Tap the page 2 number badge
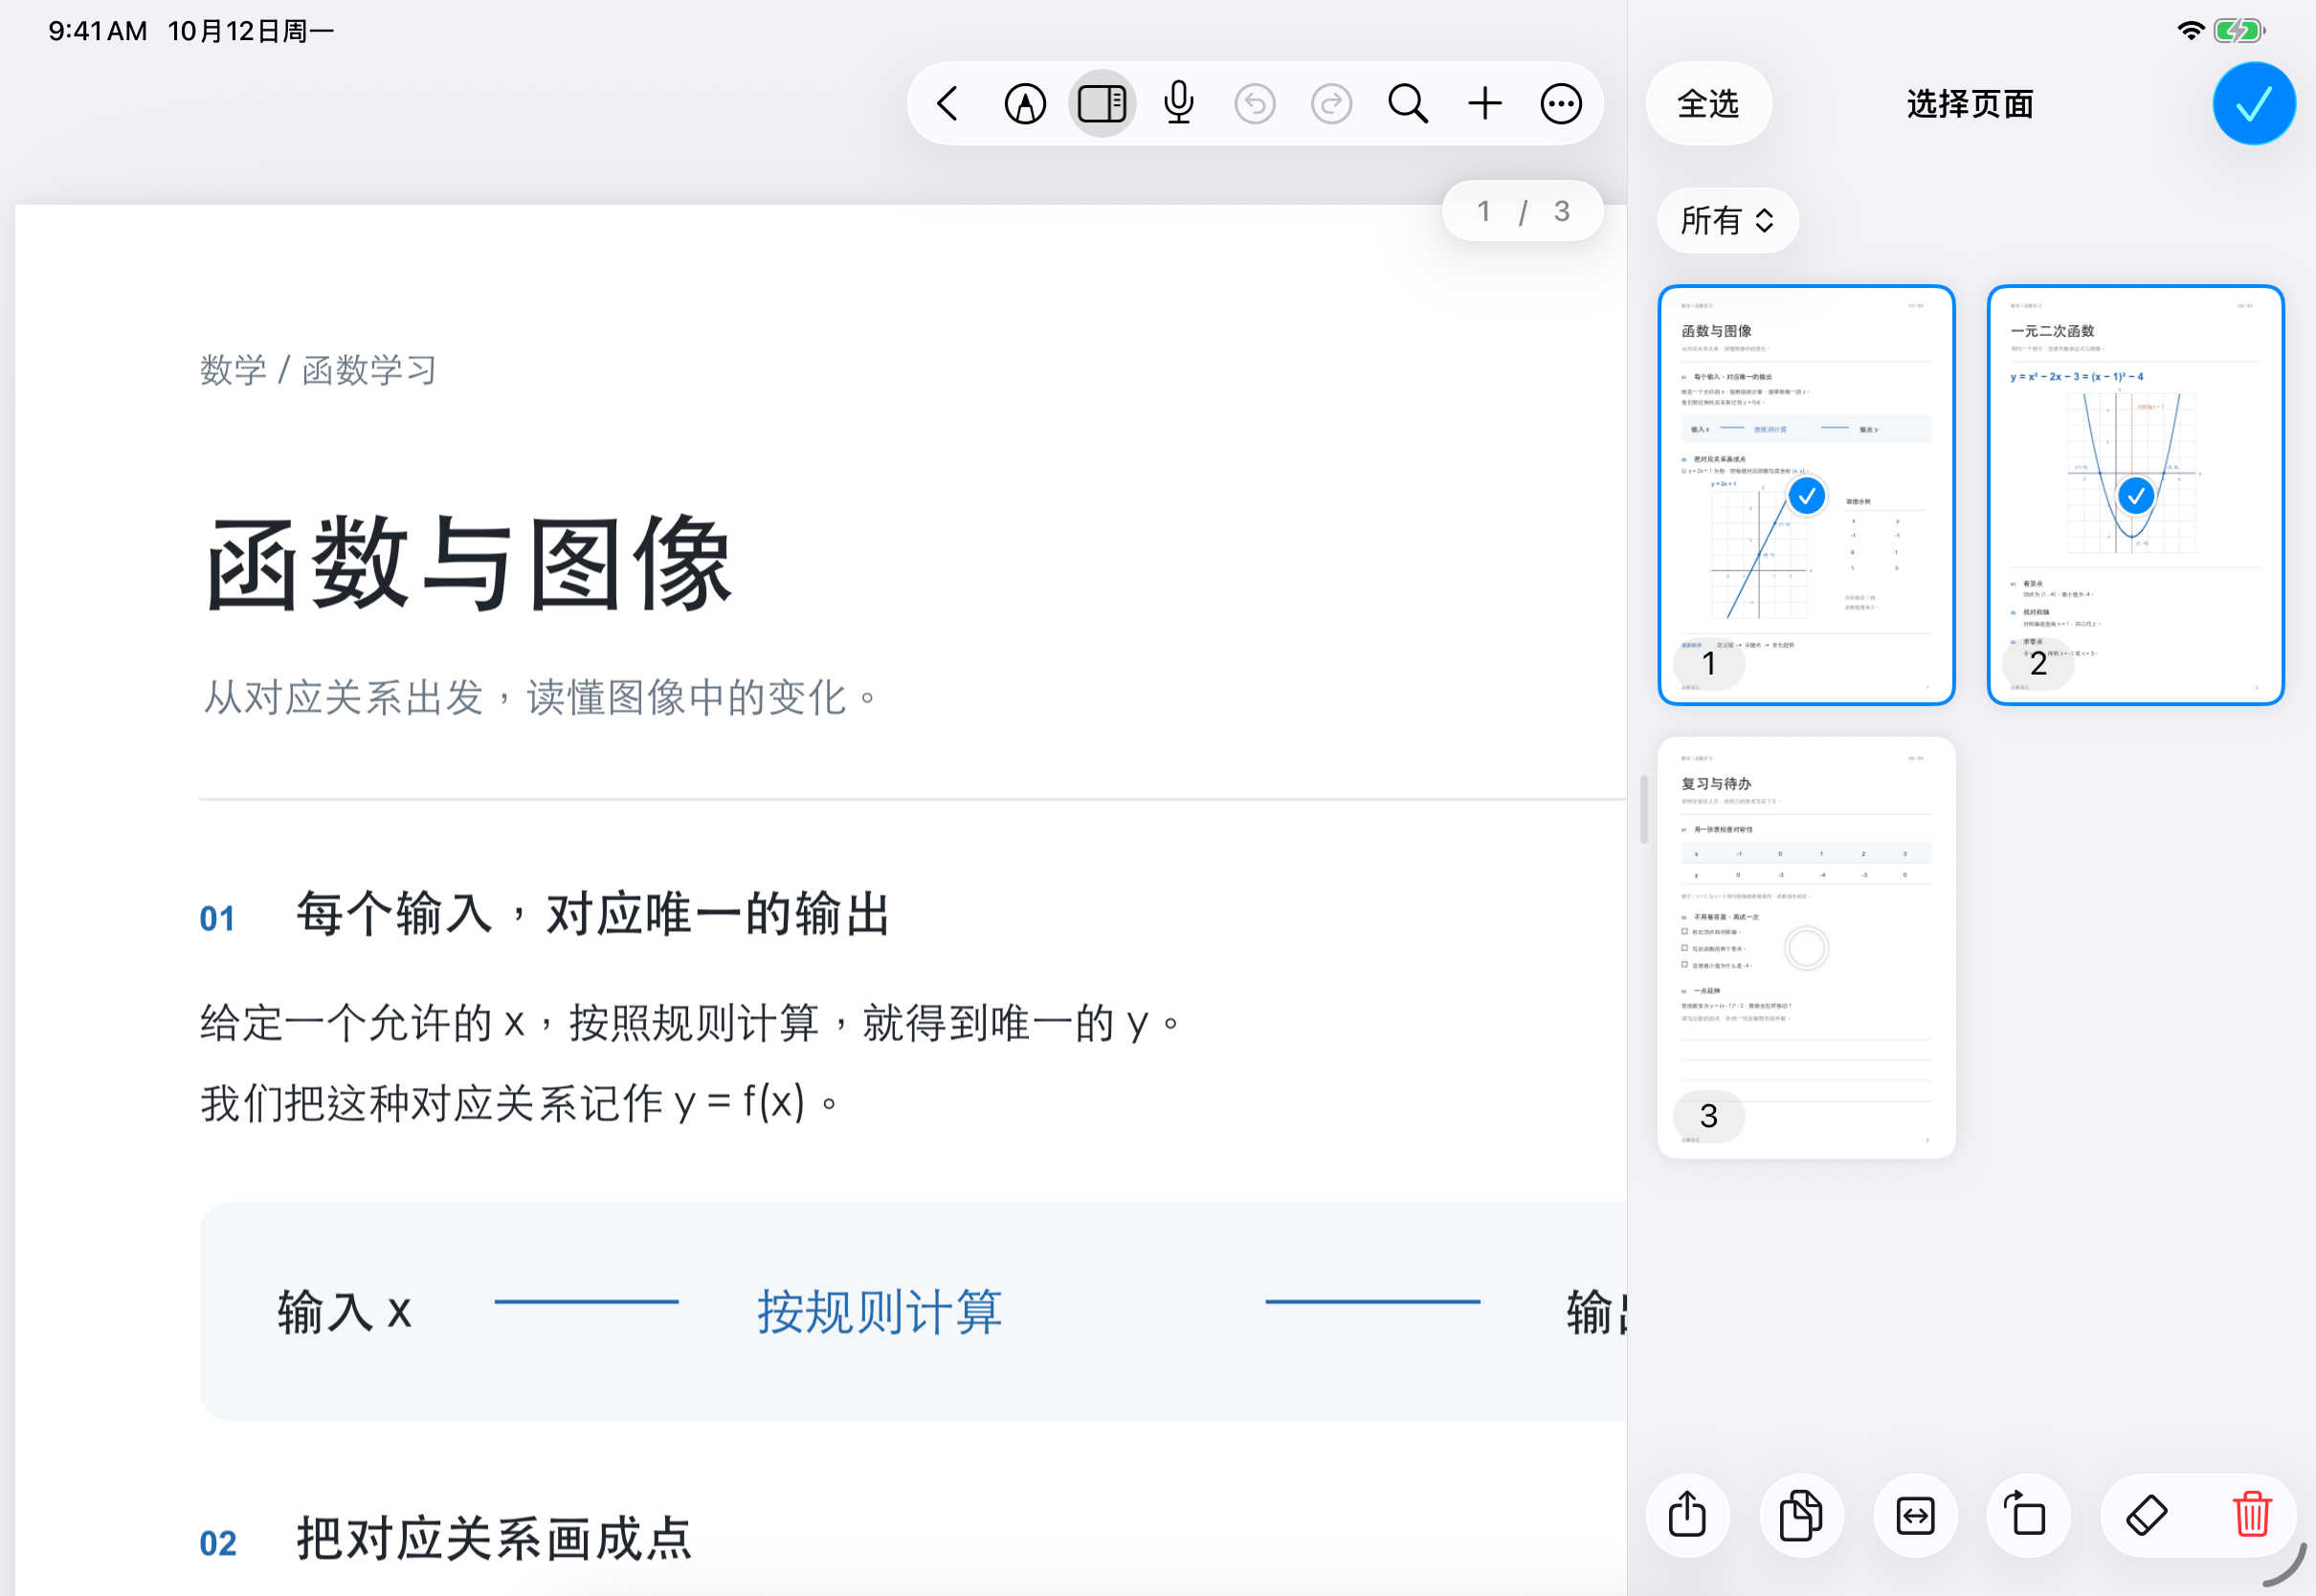The image size is (2316, 1596). coord(2038,663)
